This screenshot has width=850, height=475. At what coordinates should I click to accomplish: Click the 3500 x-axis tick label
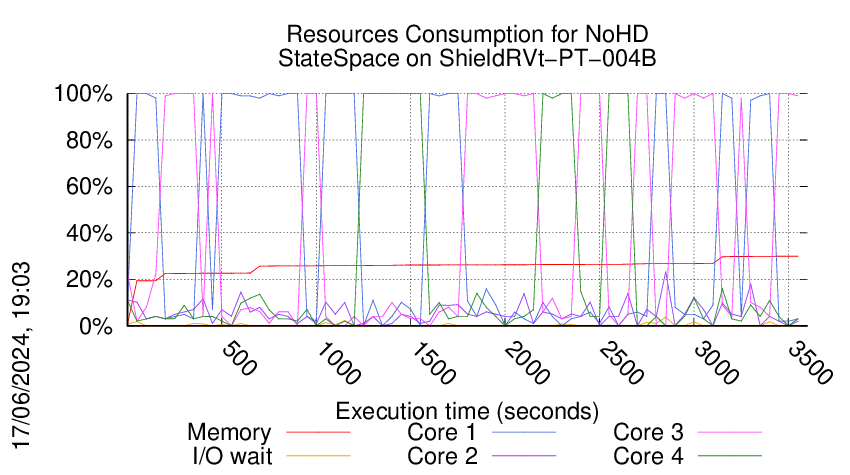(802, 366)
